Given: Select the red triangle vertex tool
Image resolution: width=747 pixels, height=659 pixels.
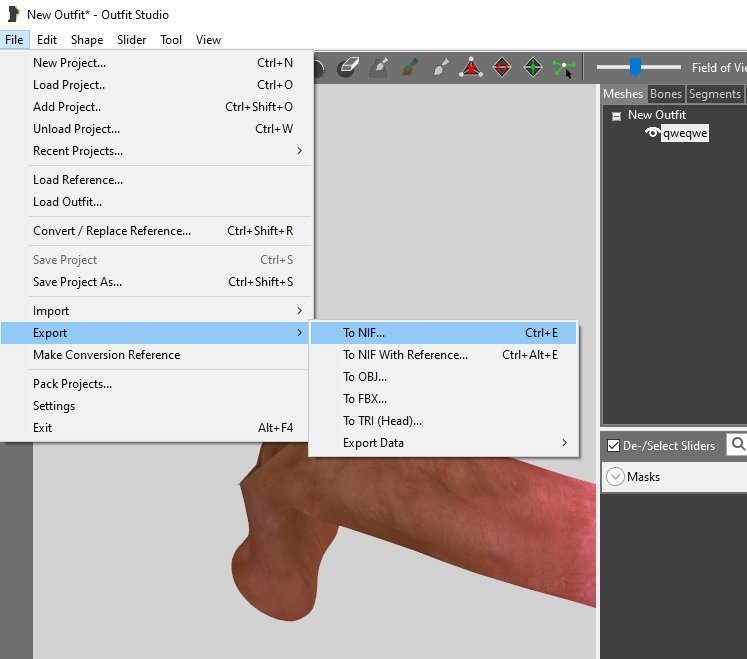Looking at the screenshot, I should point(471,68).
